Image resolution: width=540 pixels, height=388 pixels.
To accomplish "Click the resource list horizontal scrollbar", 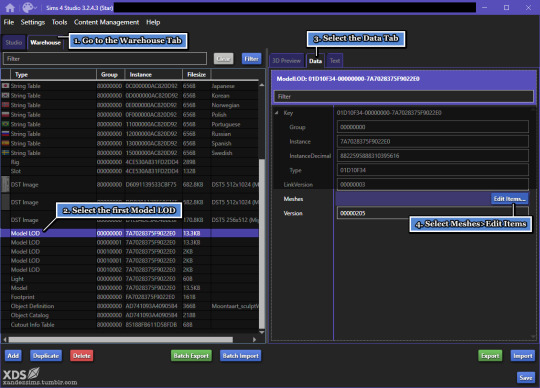I will click(x=121, y=339).
